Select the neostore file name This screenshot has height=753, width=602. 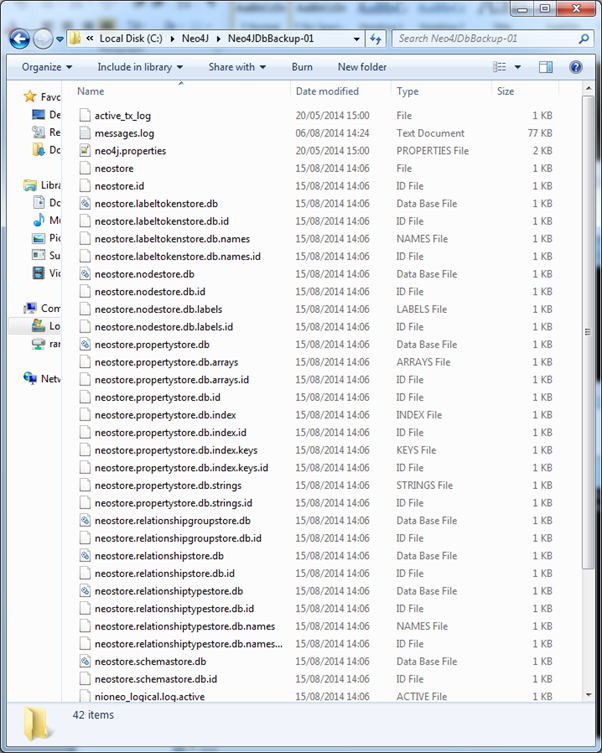pos(114,169)
